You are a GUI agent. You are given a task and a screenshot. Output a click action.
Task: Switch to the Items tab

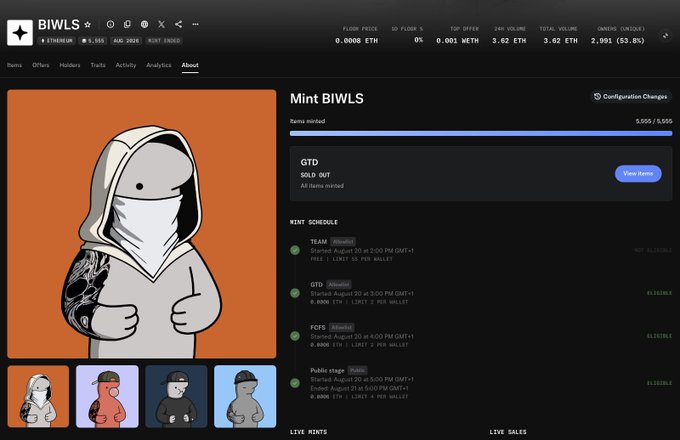(14, 65)
